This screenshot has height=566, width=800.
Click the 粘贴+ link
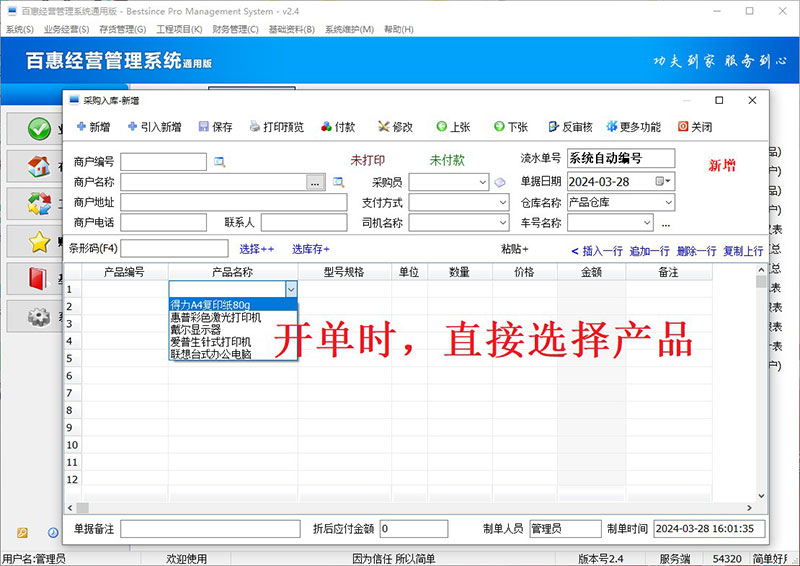(514, 249)
